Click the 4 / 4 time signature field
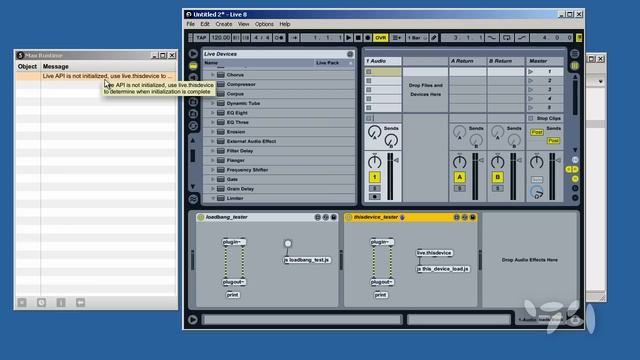The height and width of the screenshot is (360, 640). click(262, 38)
